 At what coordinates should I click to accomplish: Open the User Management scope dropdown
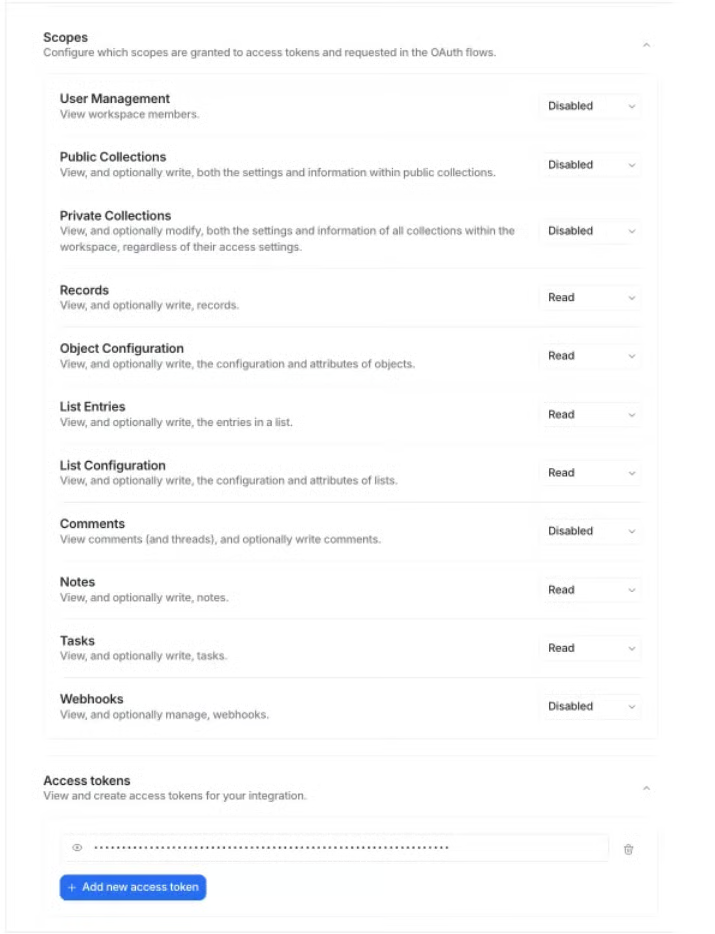(x=591, y=106)
